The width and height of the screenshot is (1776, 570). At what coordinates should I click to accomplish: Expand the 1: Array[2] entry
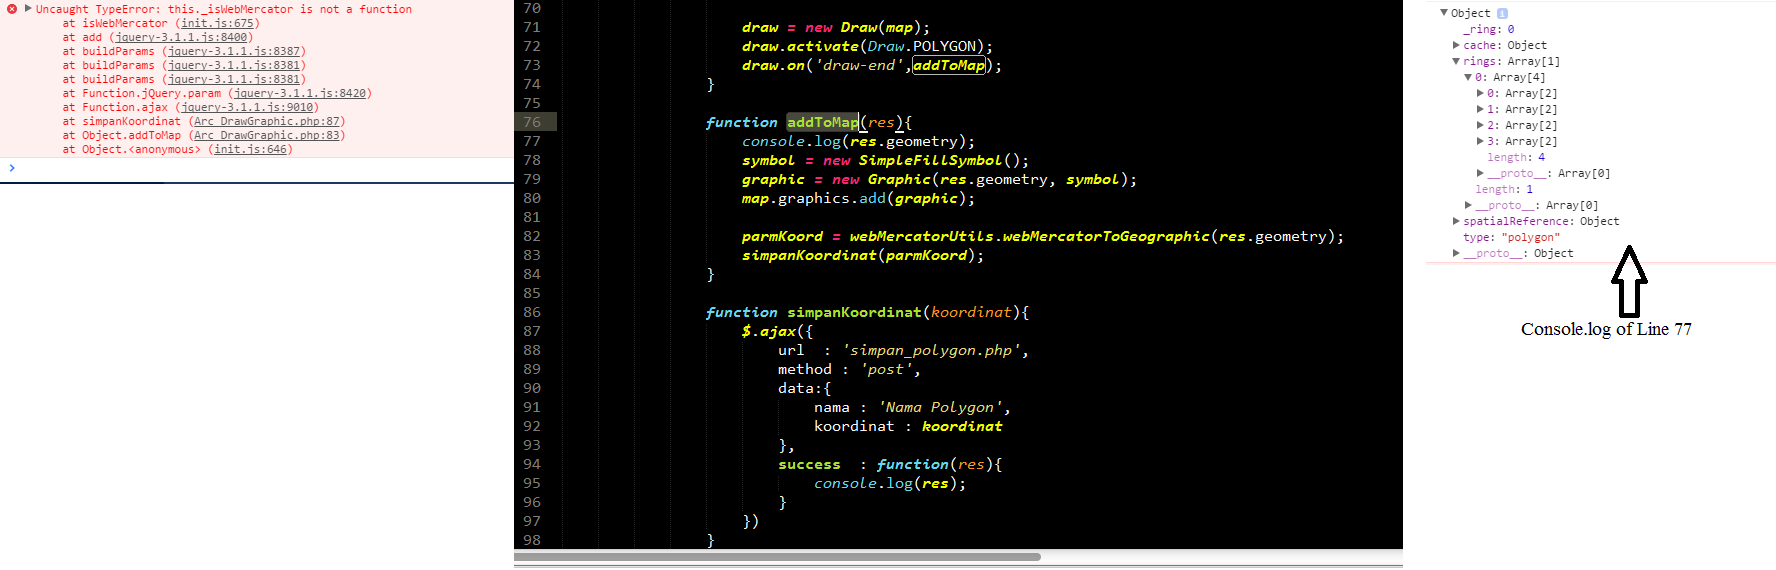coord(1480,109)
